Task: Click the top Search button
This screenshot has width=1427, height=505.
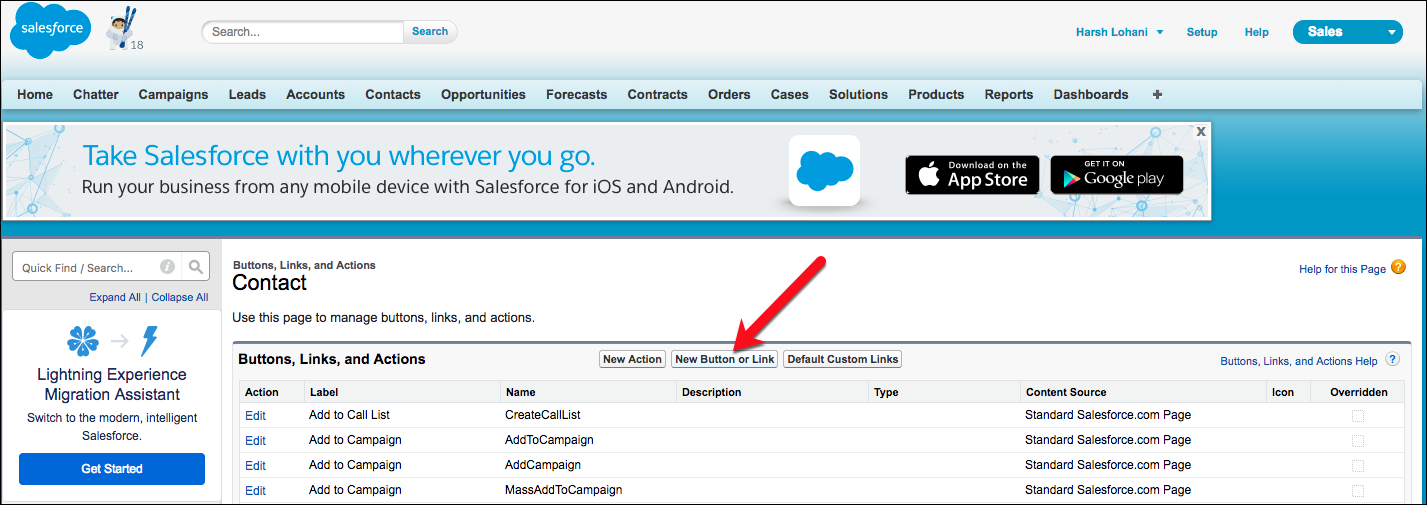Action: [x=430, y=32]
